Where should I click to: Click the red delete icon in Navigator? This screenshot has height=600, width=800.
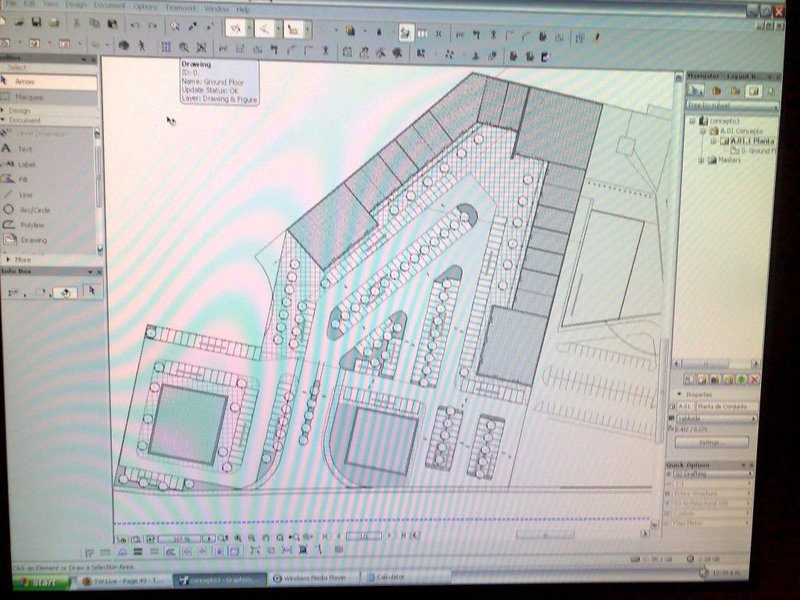[754, 379]
